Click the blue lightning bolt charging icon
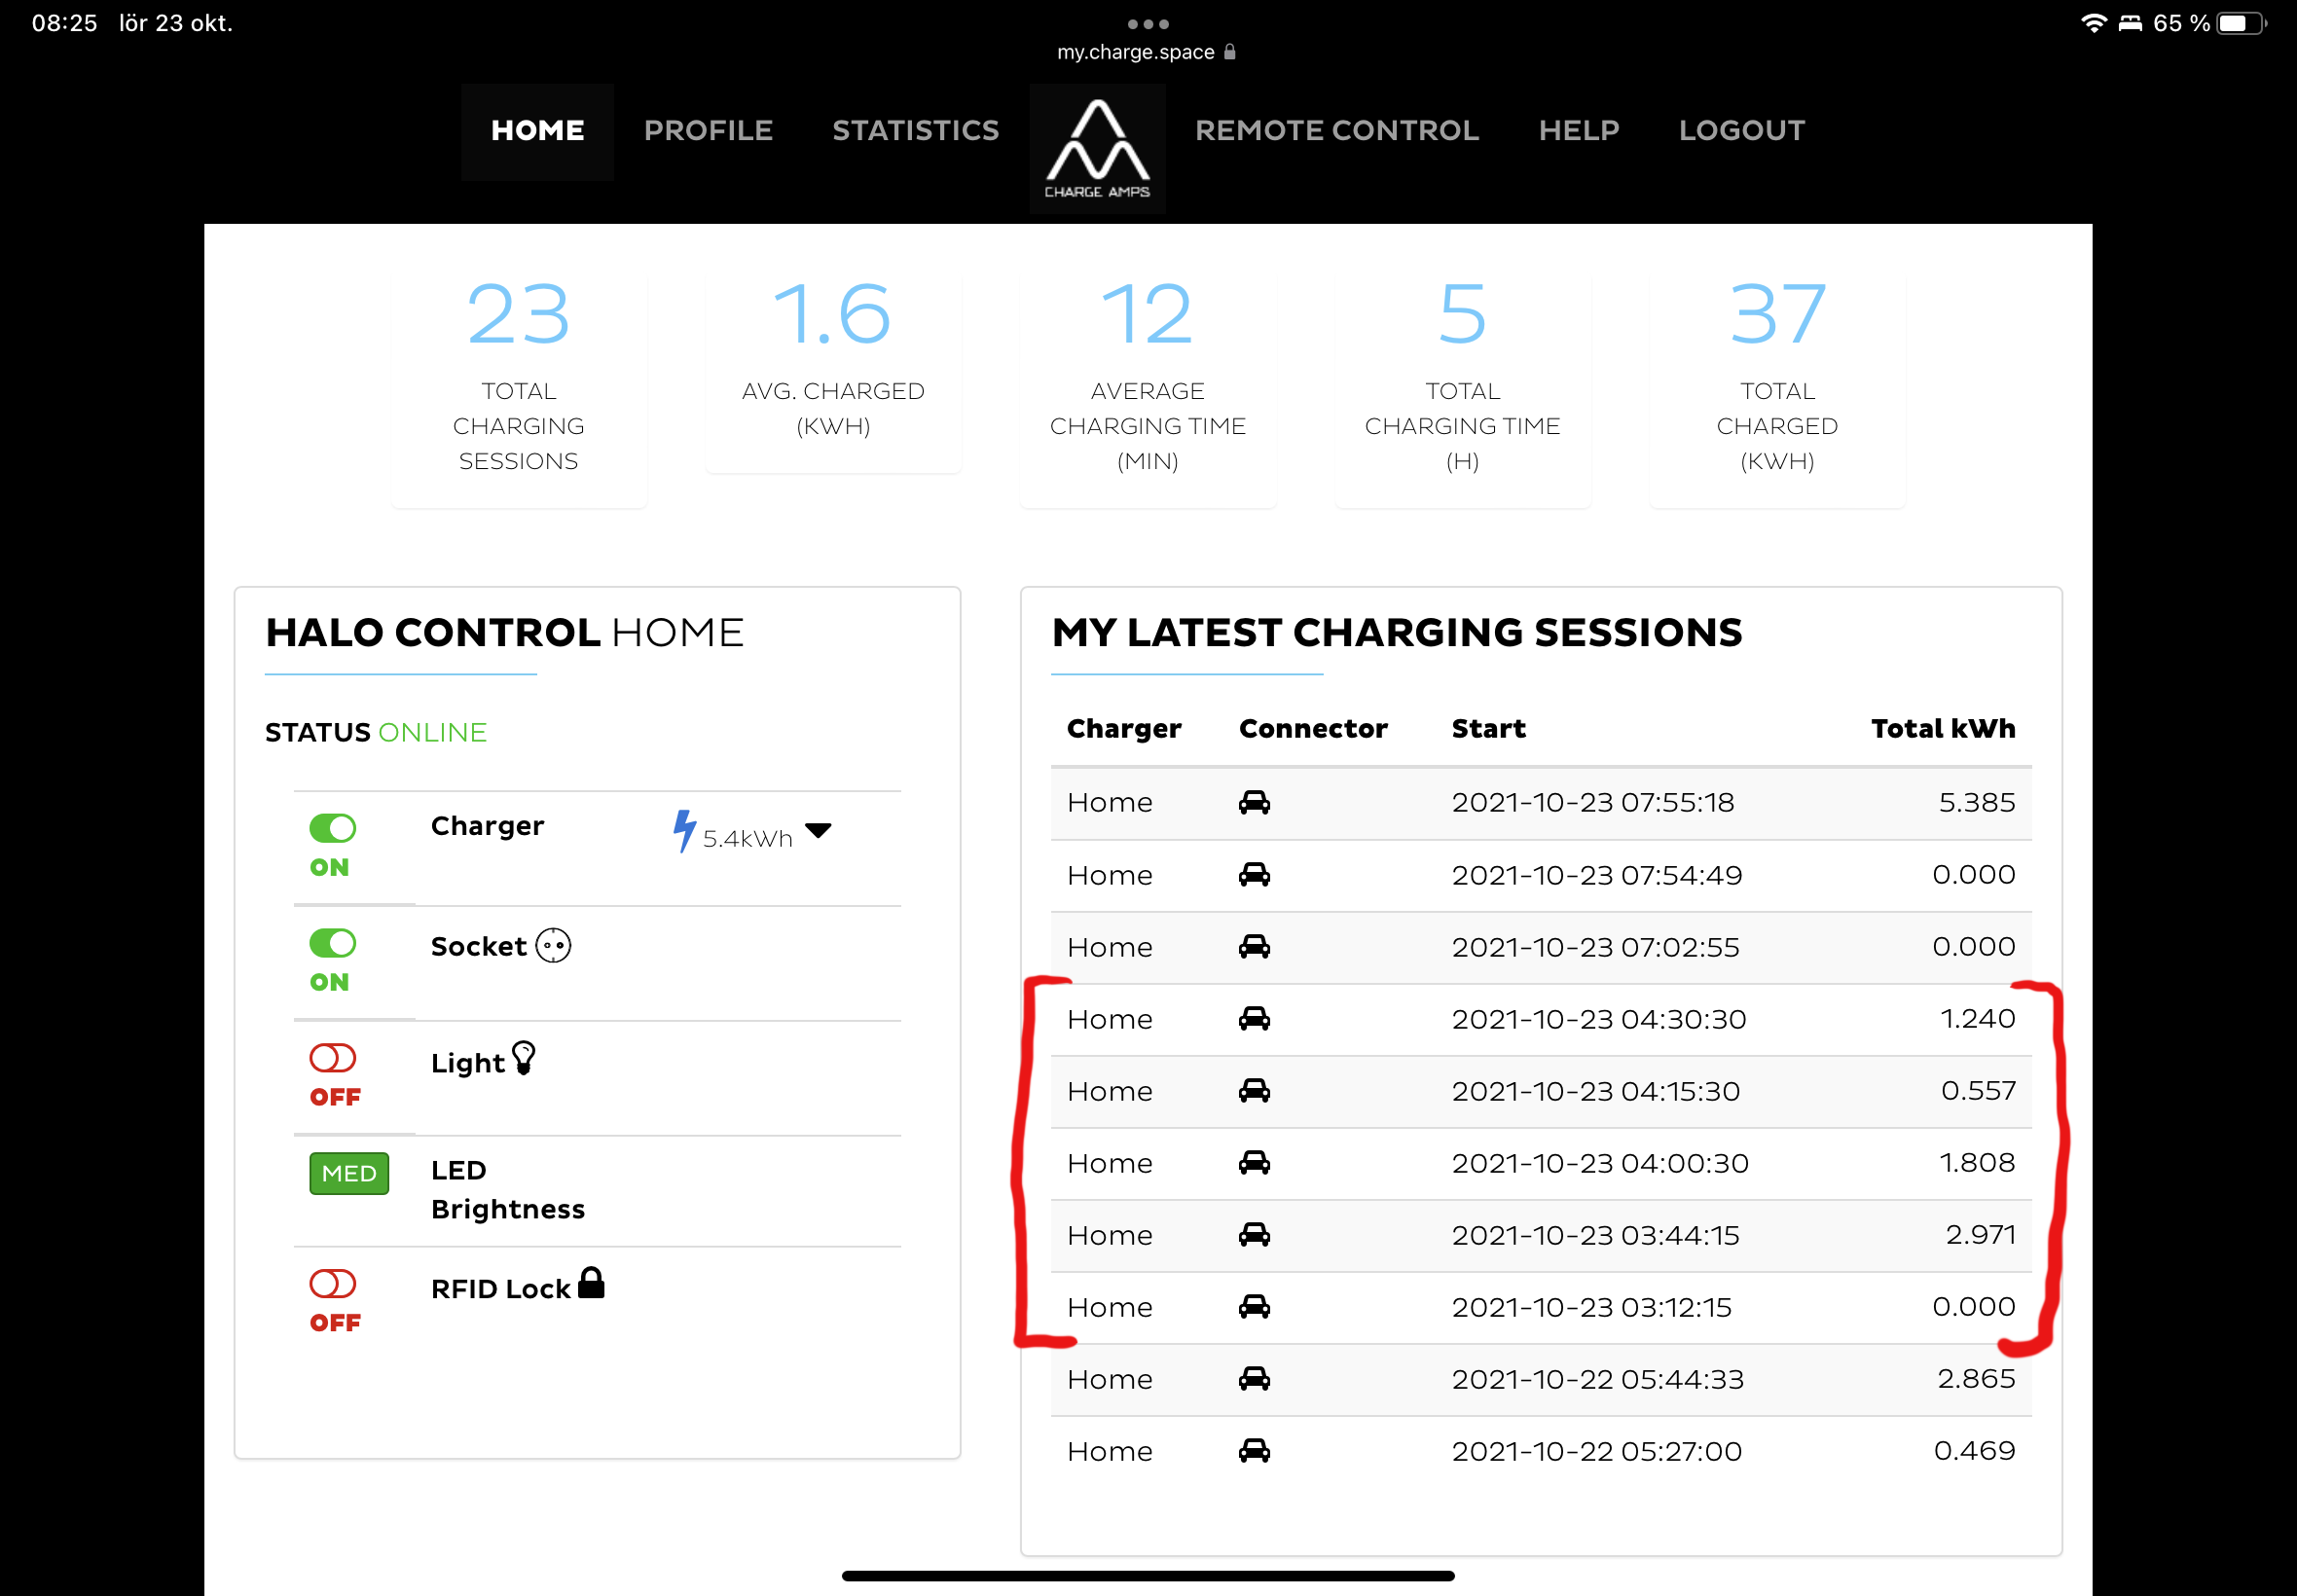 684,831
